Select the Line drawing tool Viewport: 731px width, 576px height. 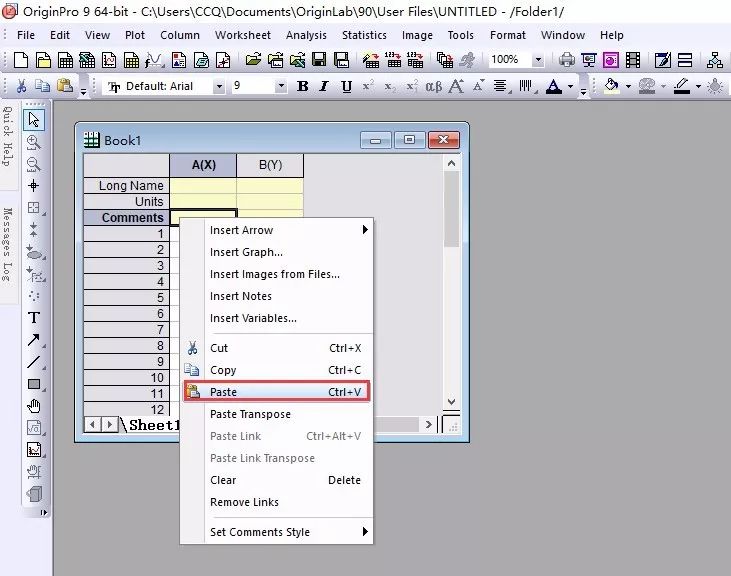pyautogui.click(x=34, y=362)
